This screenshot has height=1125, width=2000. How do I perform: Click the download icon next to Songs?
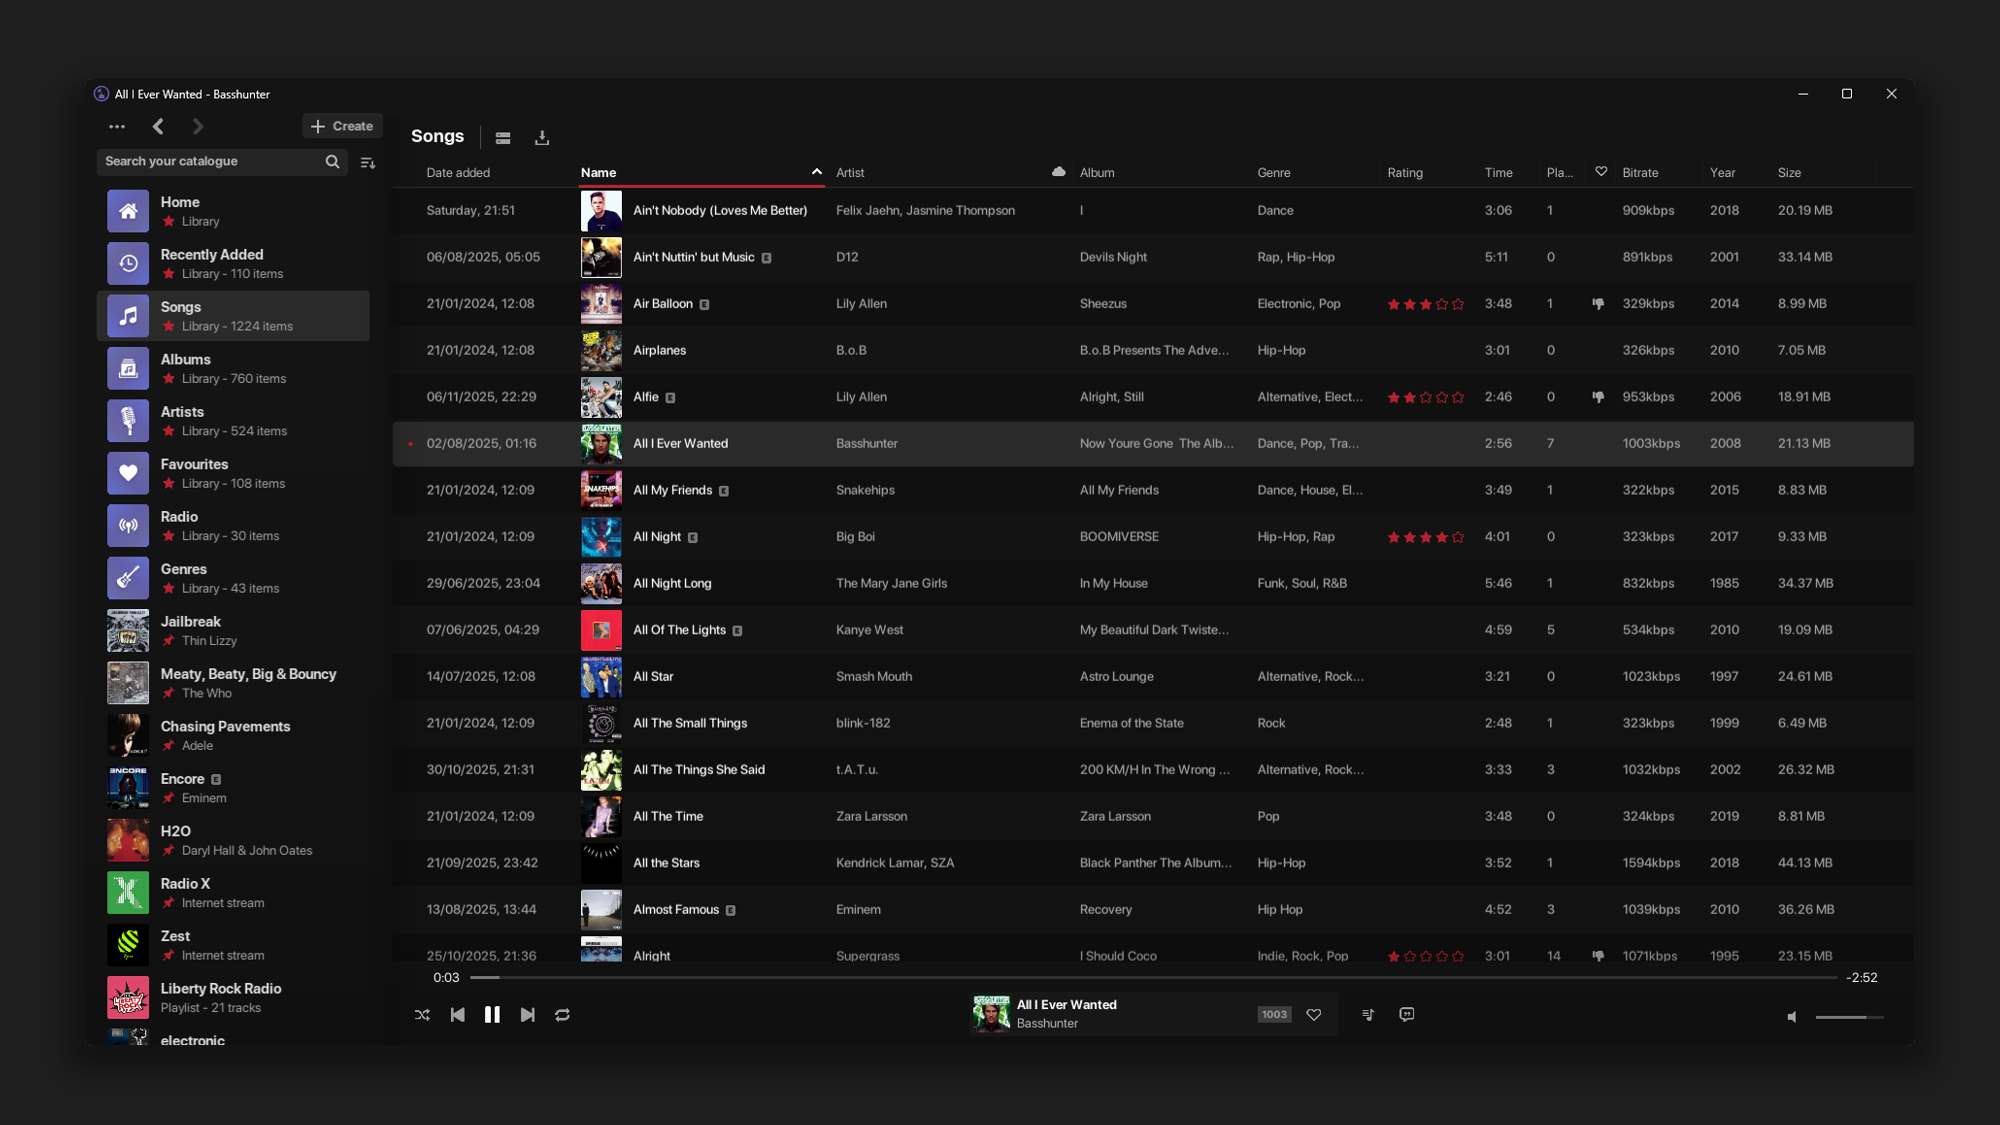542,138
